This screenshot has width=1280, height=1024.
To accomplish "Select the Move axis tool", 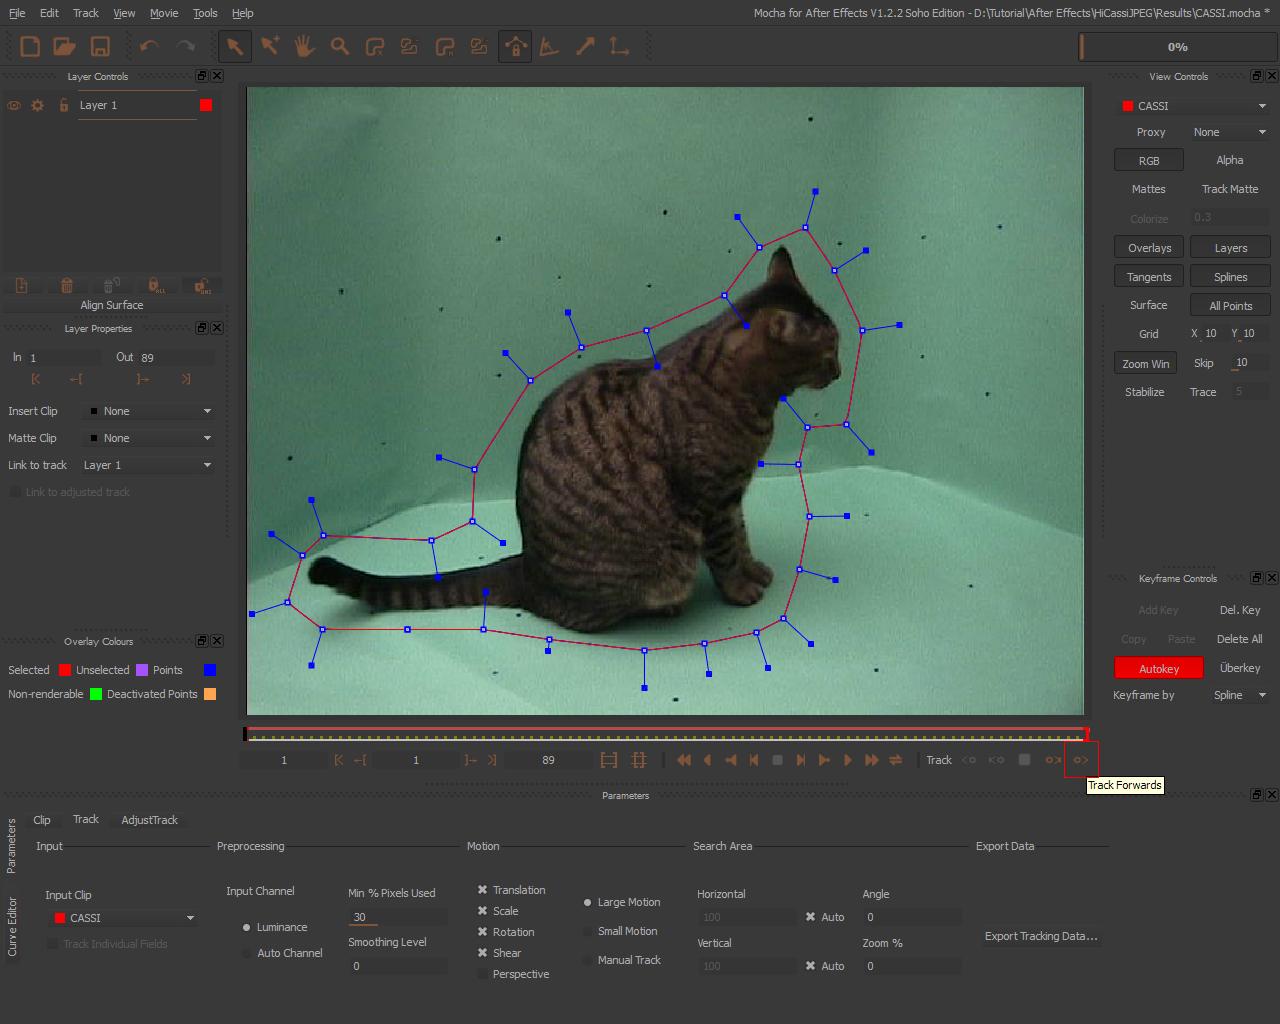I will (619, 46).
